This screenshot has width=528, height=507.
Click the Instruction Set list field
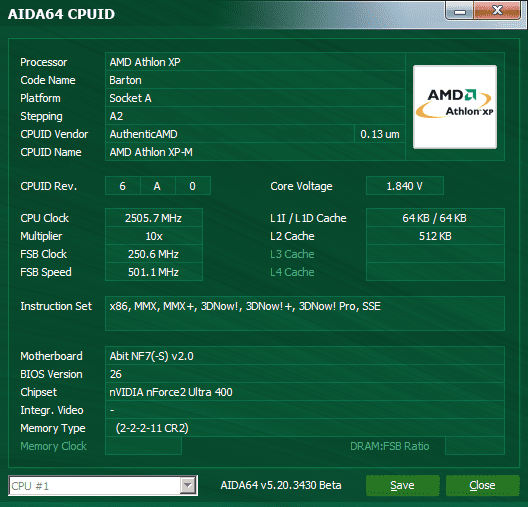click(305, 313)
